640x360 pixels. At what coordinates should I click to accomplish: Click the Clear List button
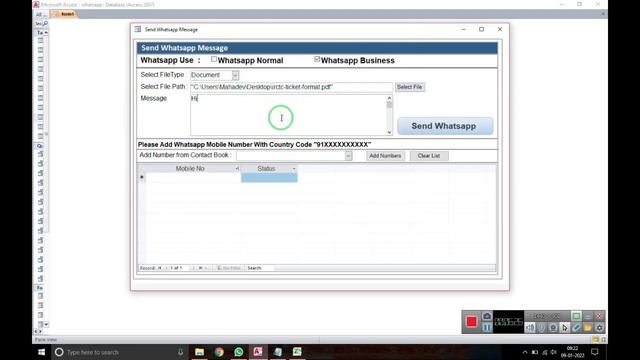click(429, 156)
